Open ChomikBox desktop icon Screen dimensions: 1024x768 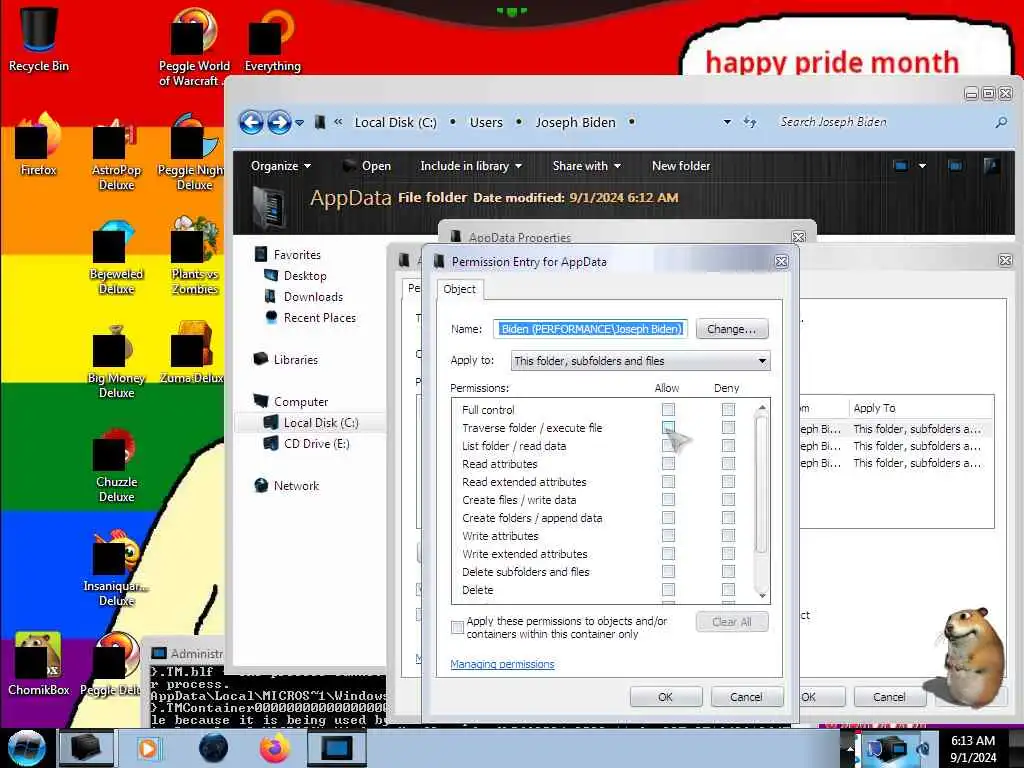[x=39, y=664]
